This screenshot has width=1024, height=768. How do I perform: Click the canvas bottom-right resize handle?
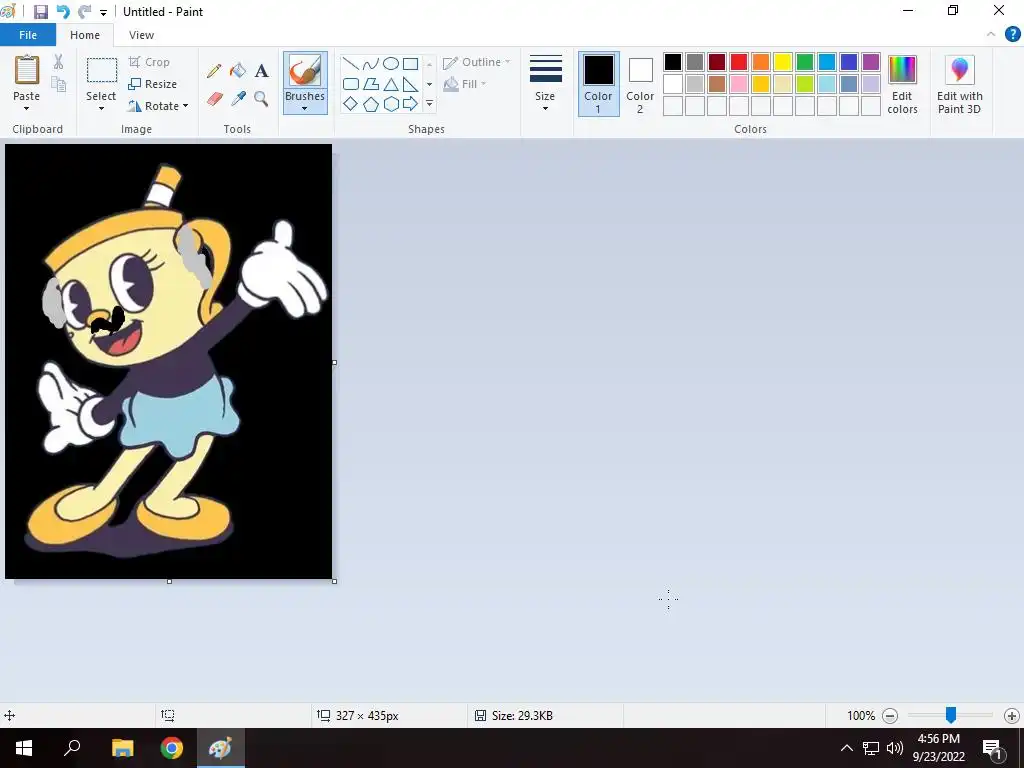pos(335,581)
